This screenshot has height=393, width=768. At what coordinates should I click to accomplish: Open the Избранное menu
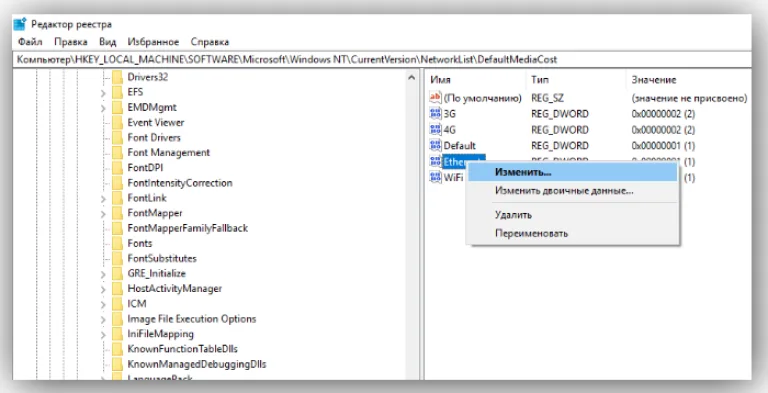[x=153, y=42]
